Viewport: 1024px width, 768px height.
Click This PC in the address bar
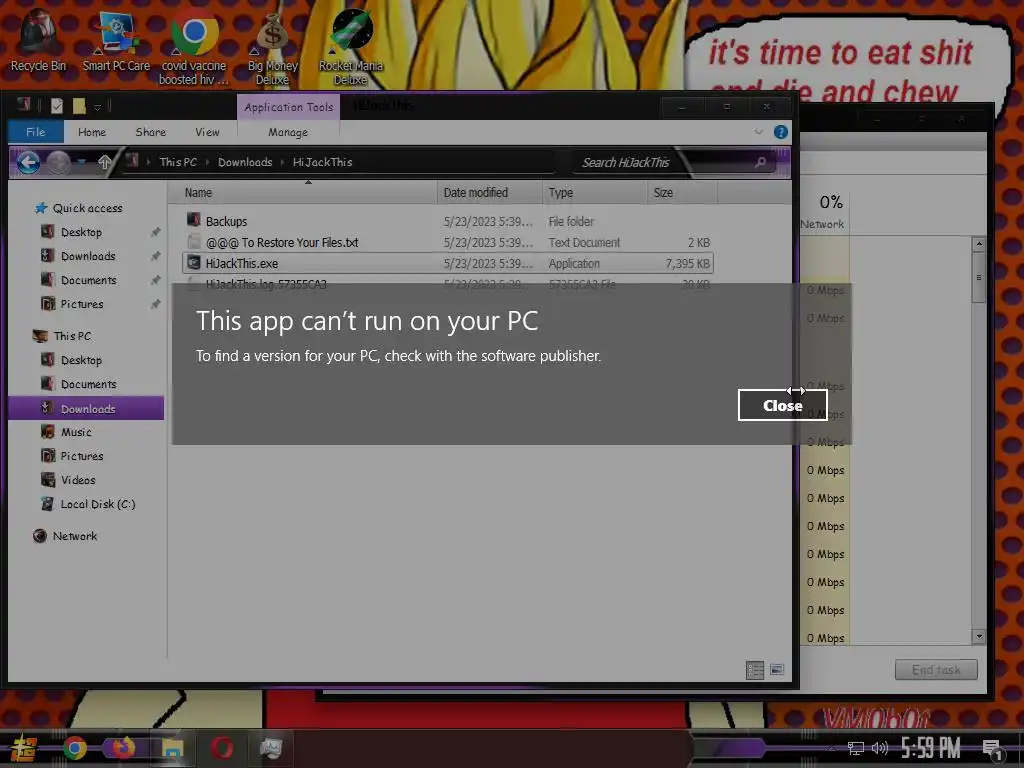[x=178, y=162]
